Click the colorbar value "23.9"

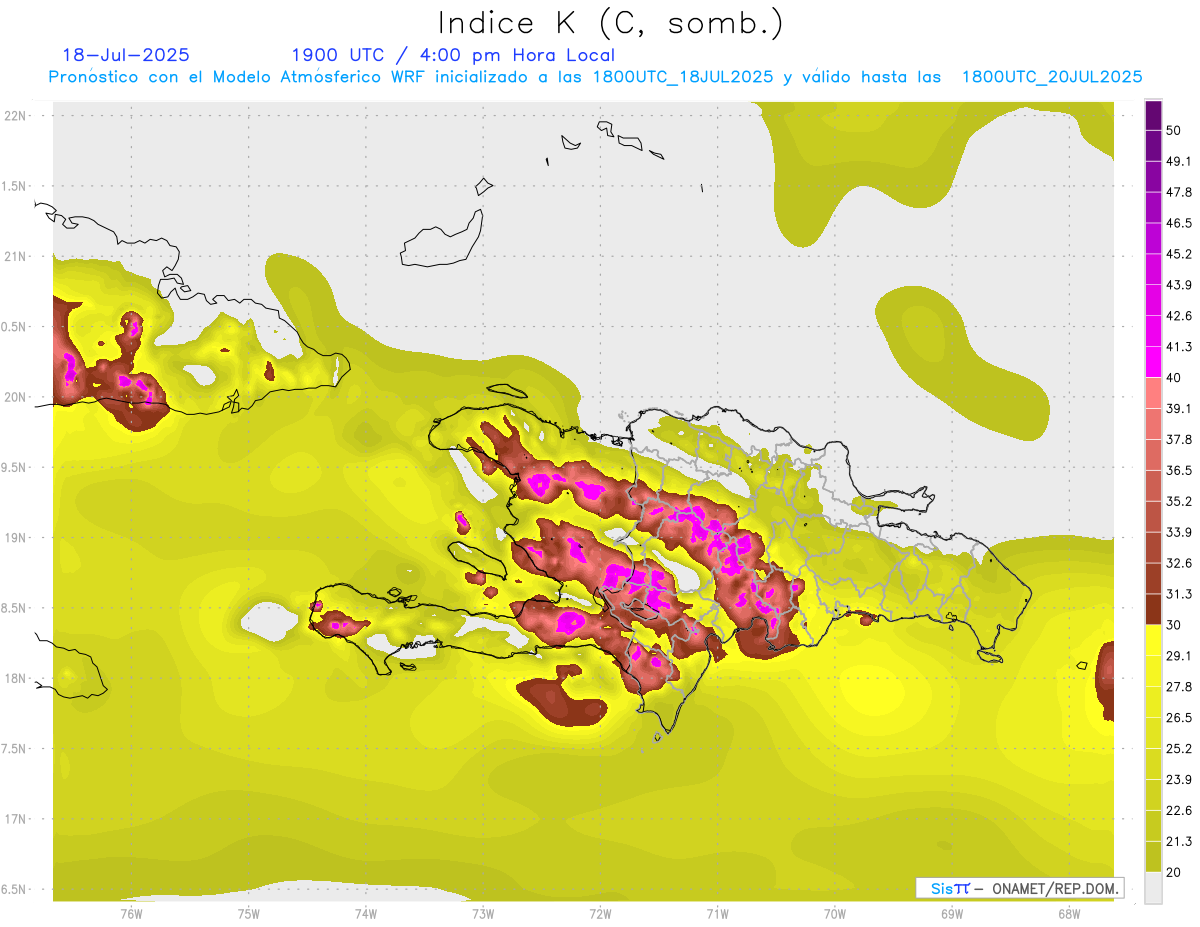point(1179,780)
